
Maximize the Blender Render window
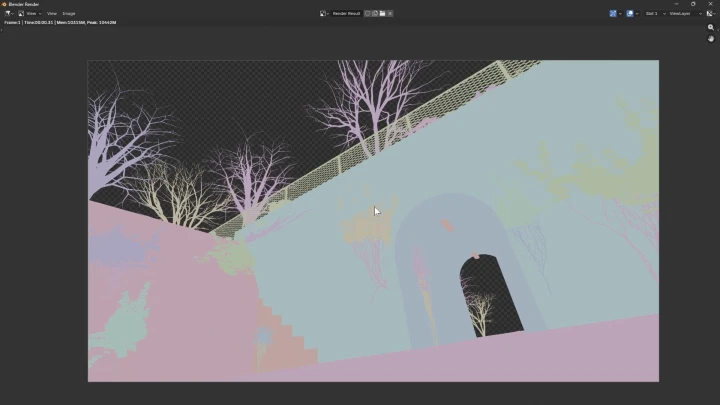693,4
